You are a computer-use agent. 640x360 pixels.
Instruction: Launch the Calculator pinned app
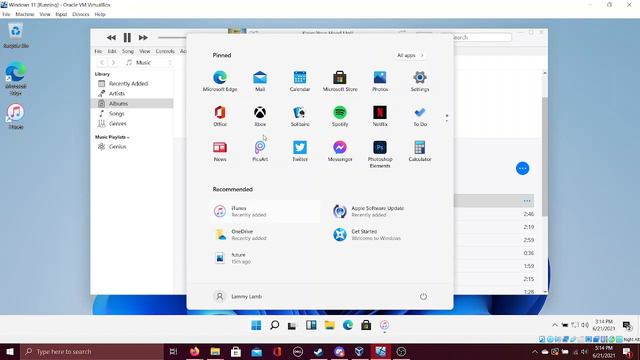click(x=420, y=151)
